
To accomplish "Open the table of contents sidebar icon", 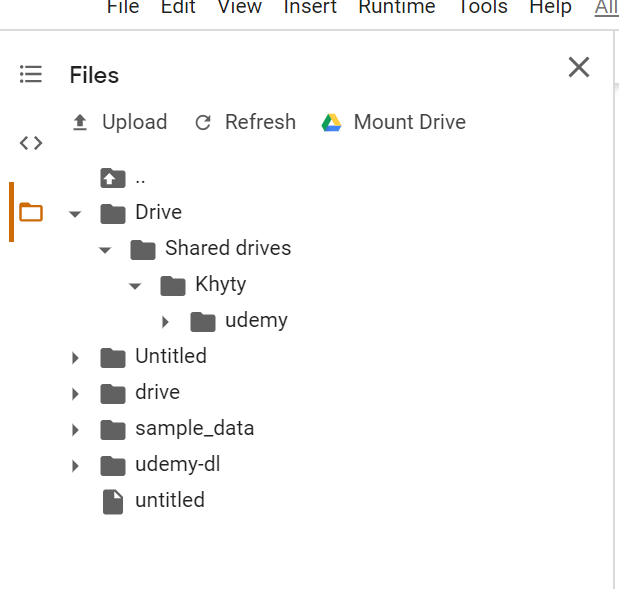I will click(x=31, y=74).
